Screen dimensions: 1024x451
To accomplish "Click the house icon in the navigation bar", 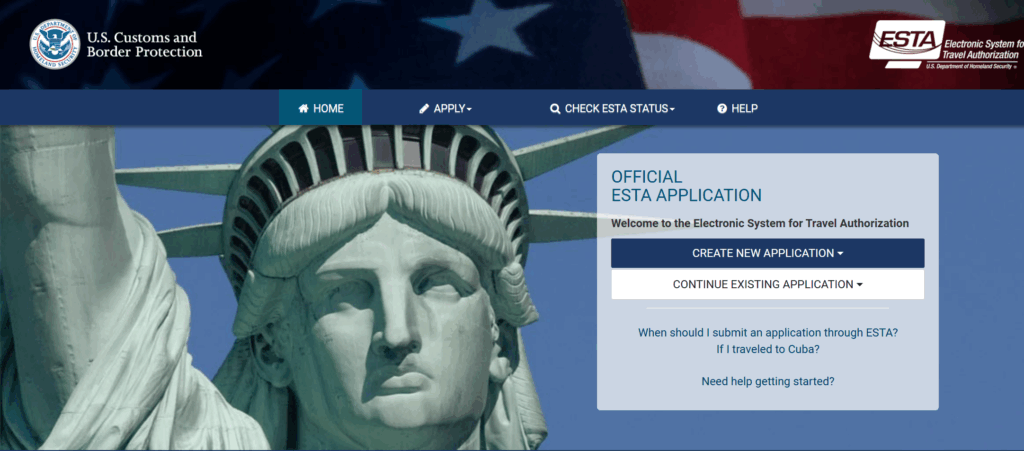I will (303, 108).
